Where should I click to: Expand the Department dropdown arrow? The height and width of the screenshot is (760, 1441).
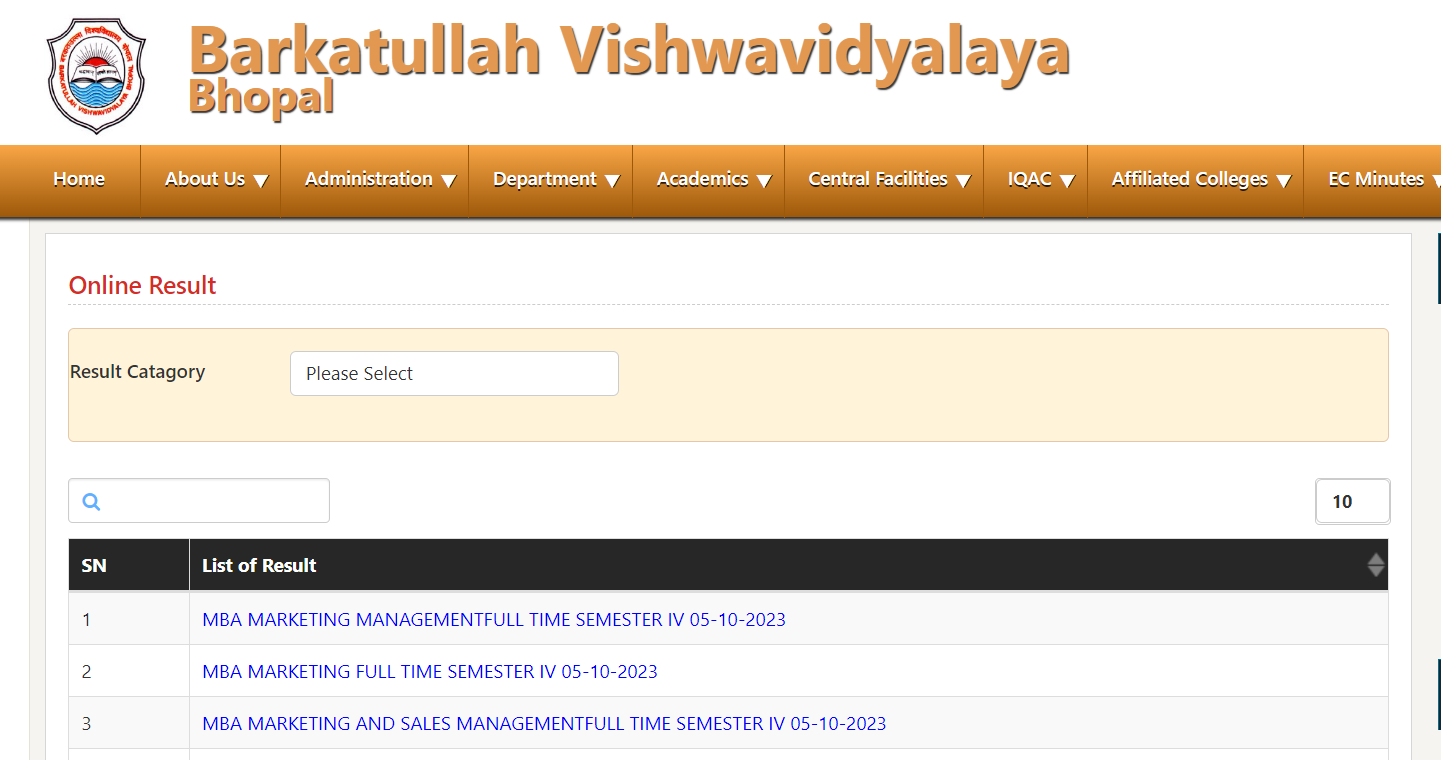(612, 181)
